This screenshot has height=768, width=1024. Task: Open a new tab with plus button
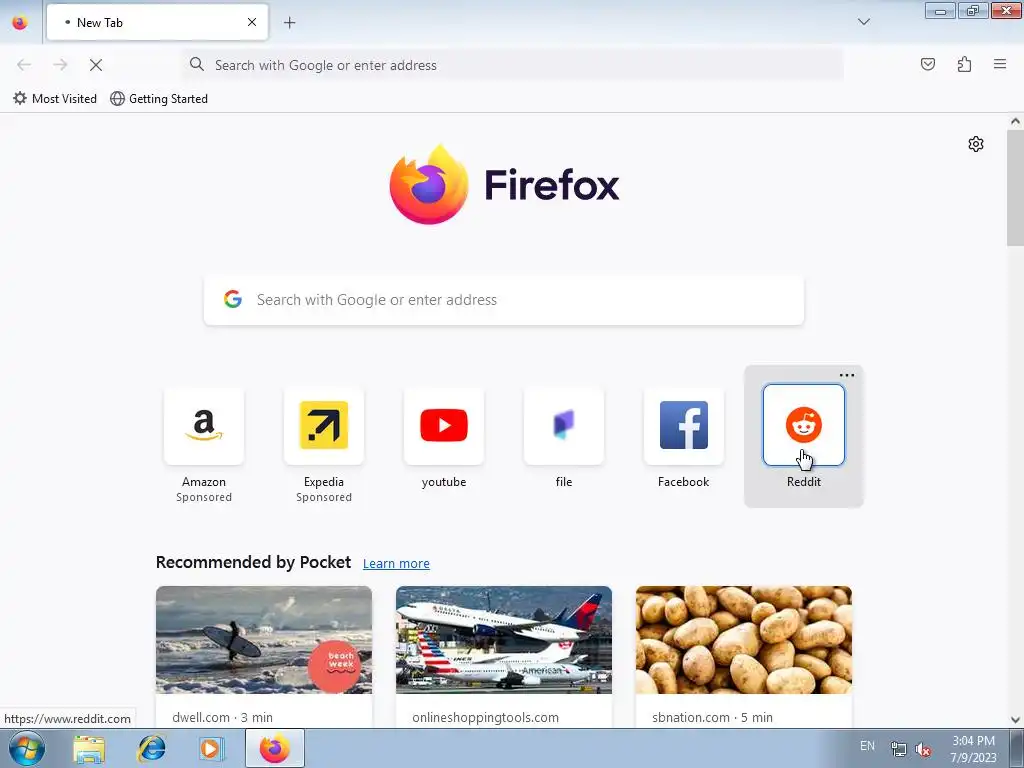[289, 23]
